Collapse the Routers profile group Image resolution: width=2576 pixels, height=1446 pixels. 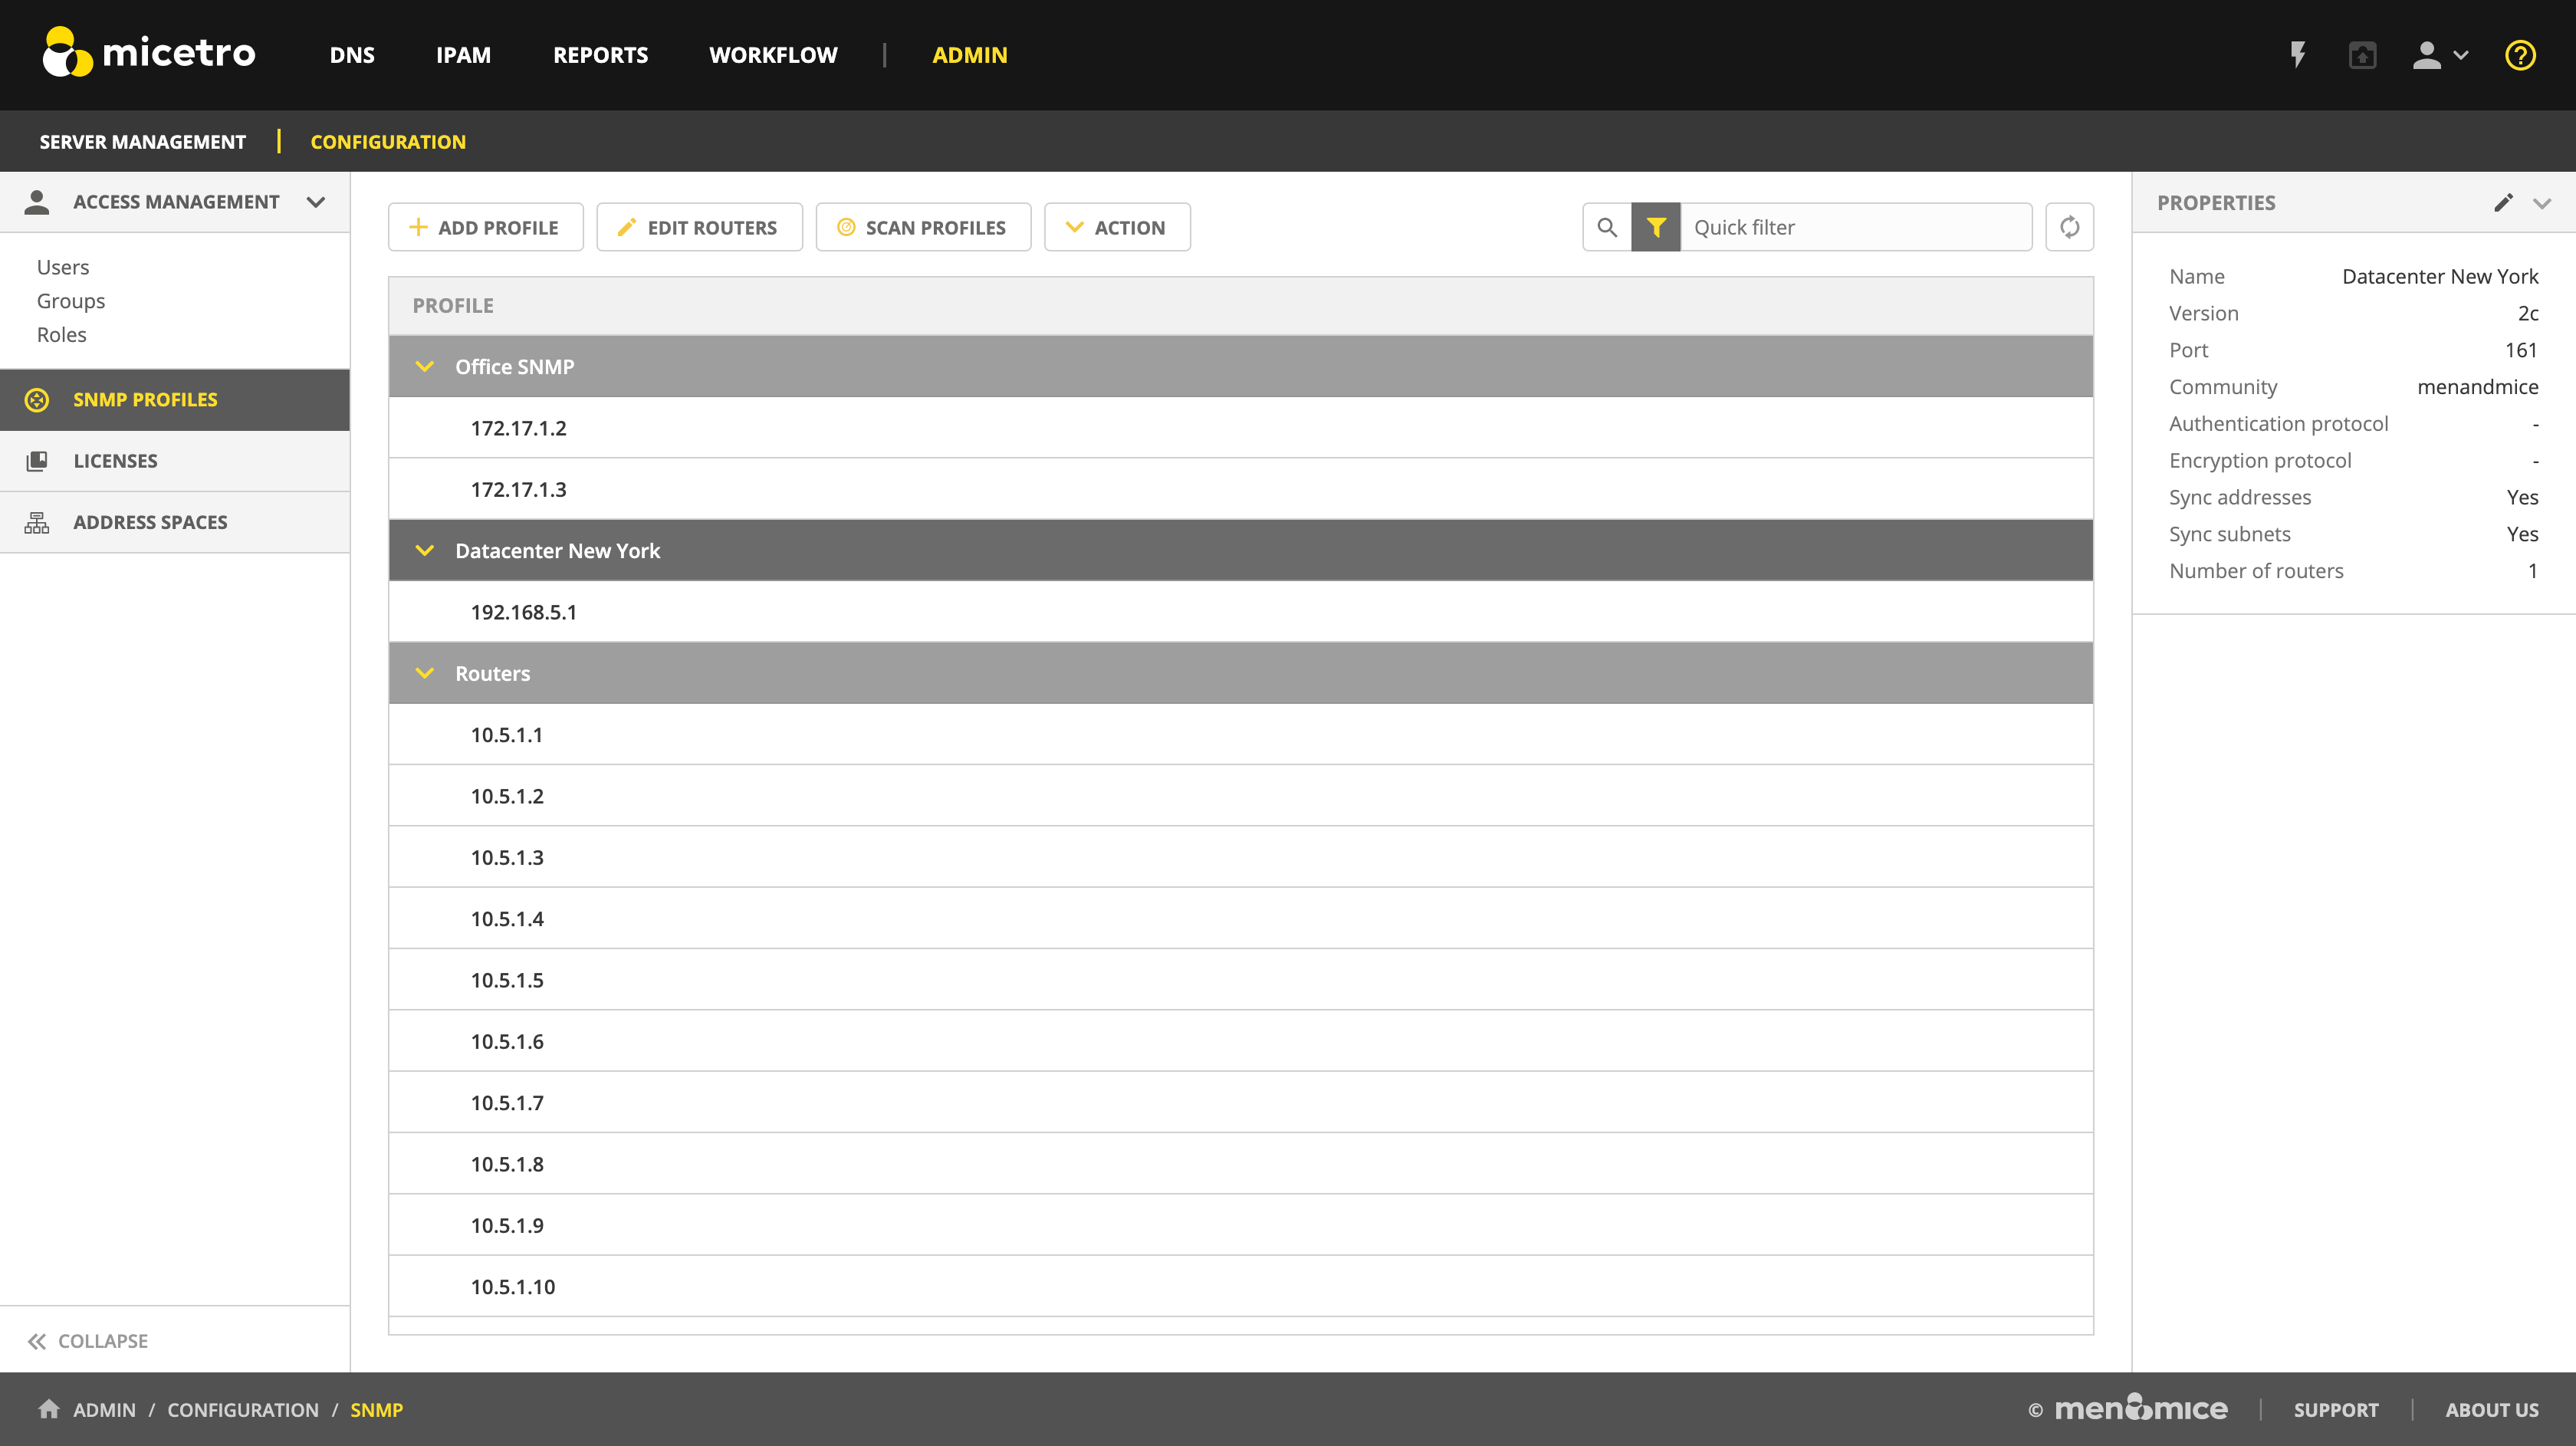click(x=425, y=673)
